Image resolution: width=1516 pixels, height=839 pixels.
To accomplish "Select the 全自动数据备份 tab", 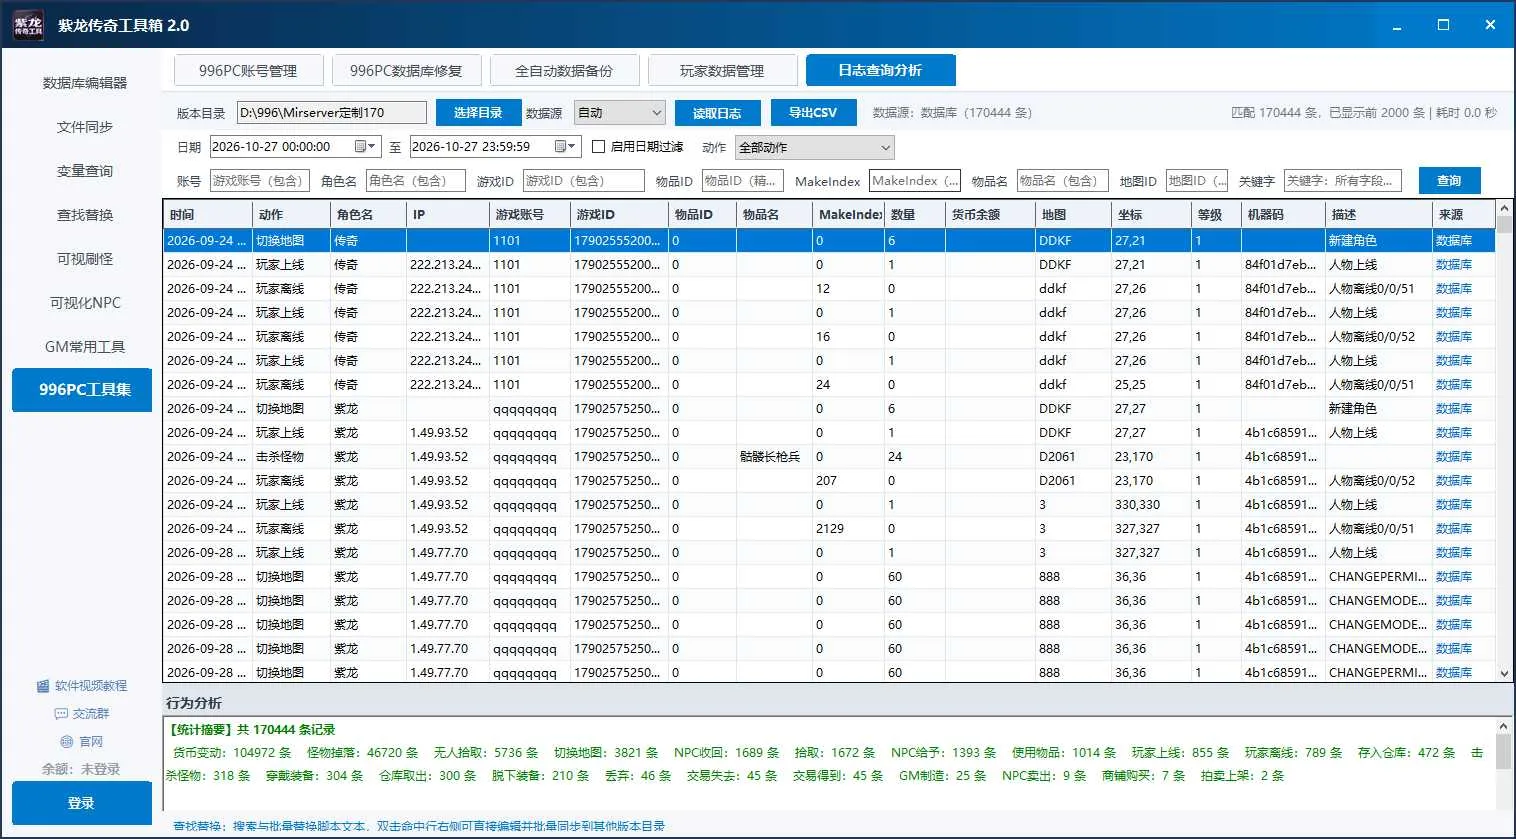I will click(564, 71).
